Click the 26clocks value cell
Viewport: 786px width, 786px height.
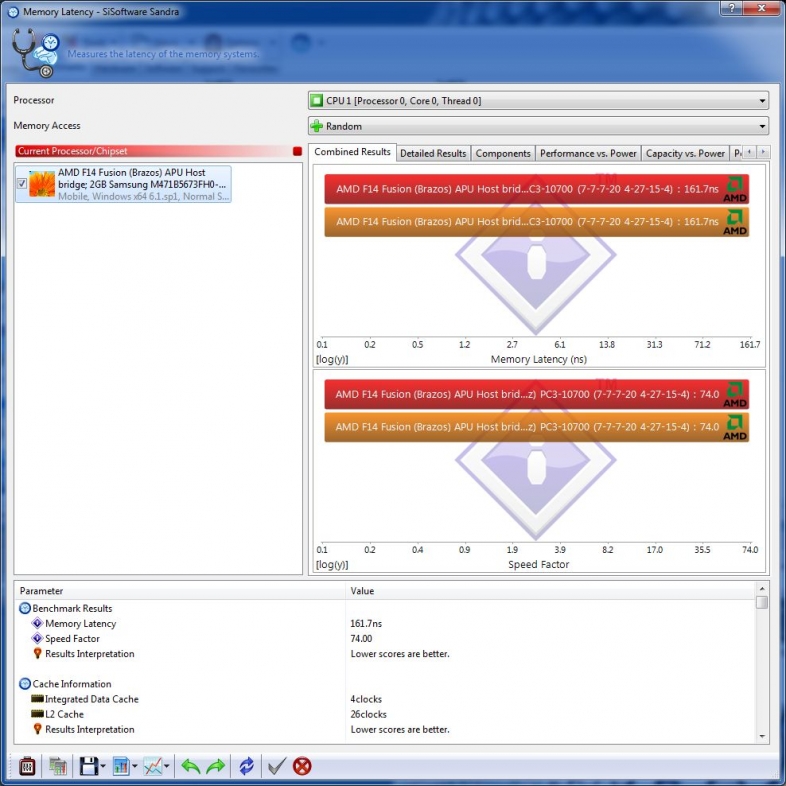pos(368,714)
